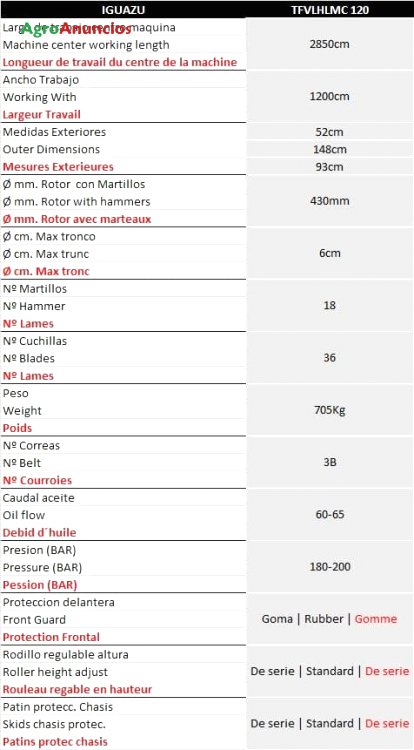The height and width of the screenshot is (750, 414).
Task: Select the Roller height adjust label
Action: point(55,672)
